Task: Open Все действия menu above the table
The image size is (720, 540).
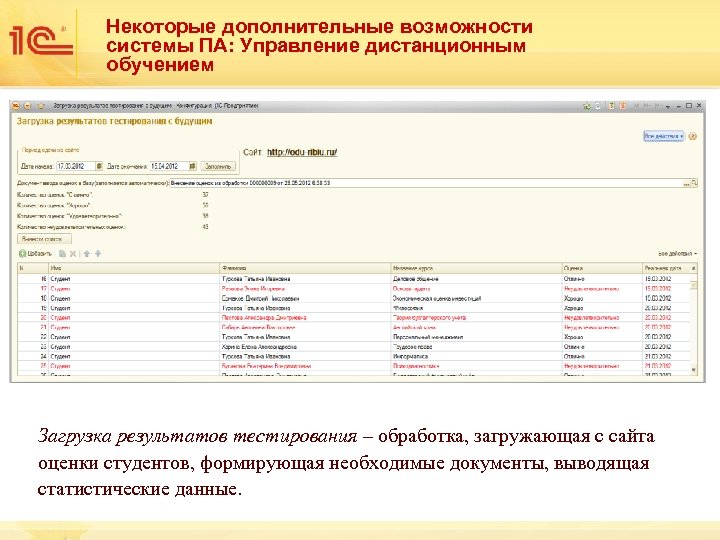Action: pos(678,253)
